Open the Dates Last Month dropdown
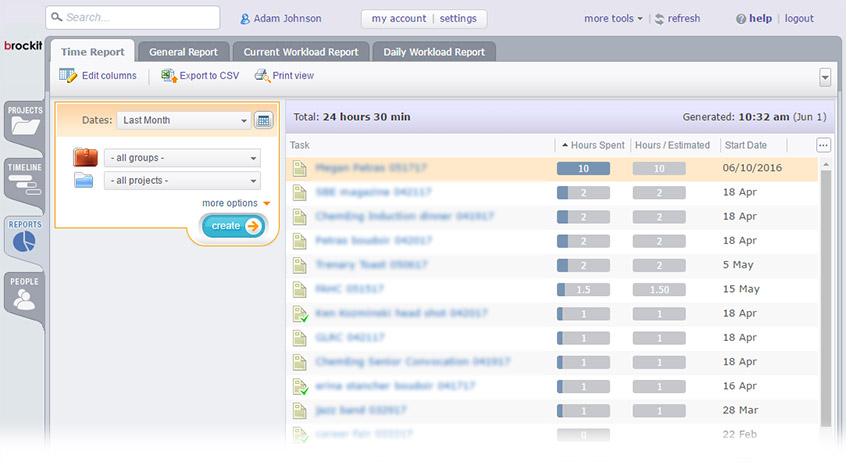Viewport: 846px width, 462px height. click(183, 120)
